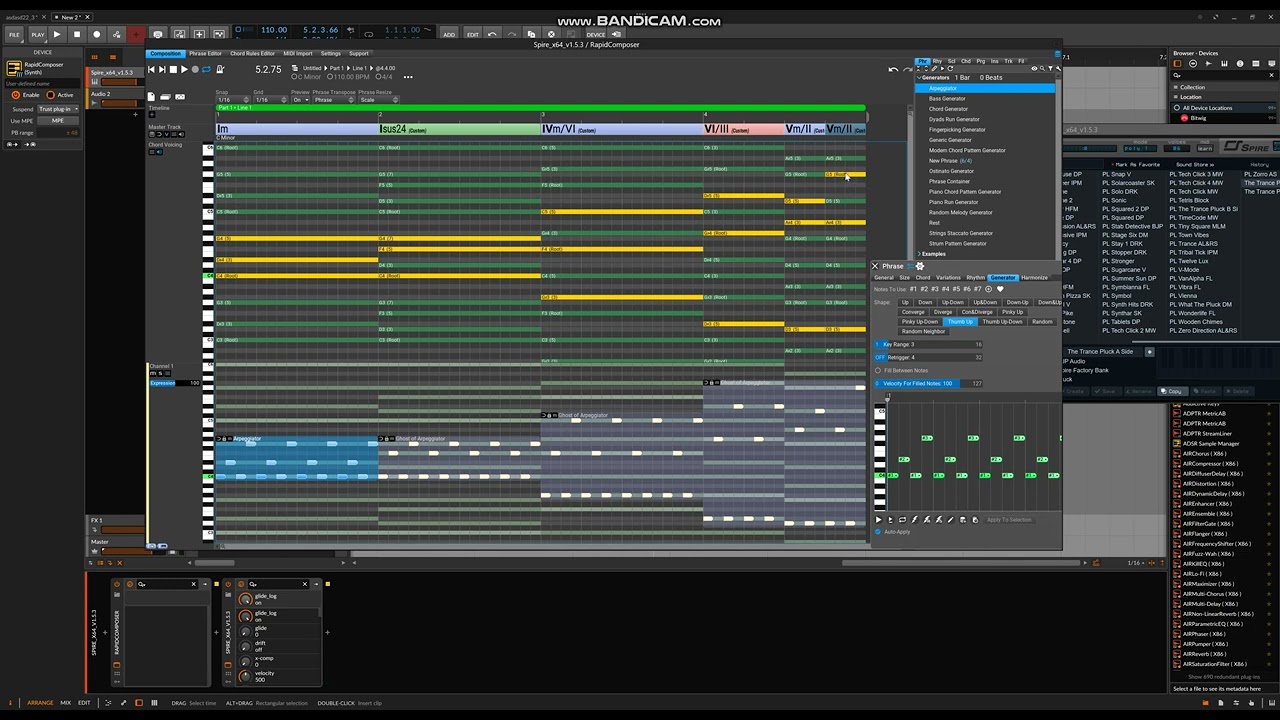Viewport: 1280px width, 720px height.
Task: Select Random Melody Generator
Action: pos(960,212)
